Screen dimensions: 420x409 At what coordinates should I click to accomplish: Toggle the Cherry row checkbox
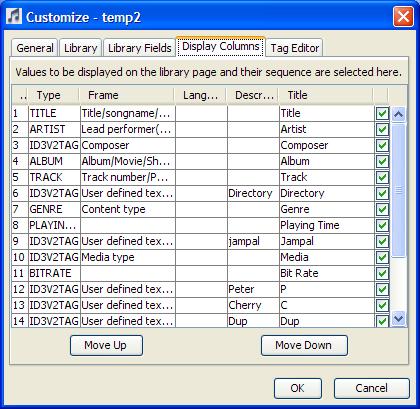click(382, 306)
